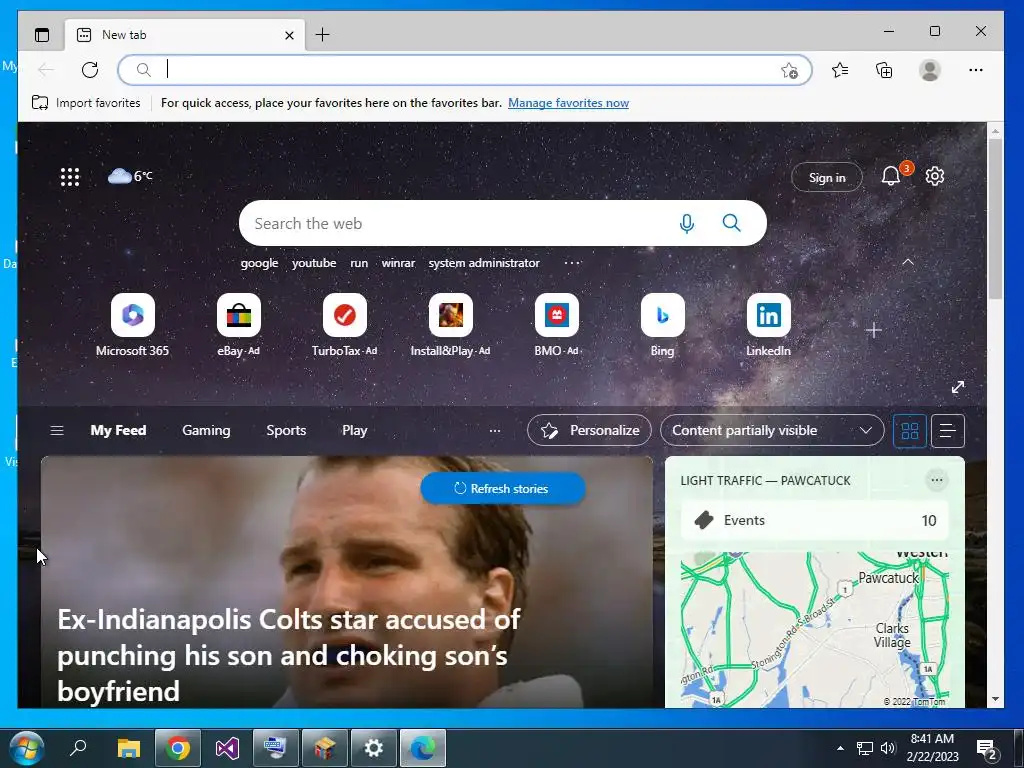Show more feed categories ellipsis
The height and width of the screenshot is (768, 1024).
pyautogui.click(x=495, y=430)
